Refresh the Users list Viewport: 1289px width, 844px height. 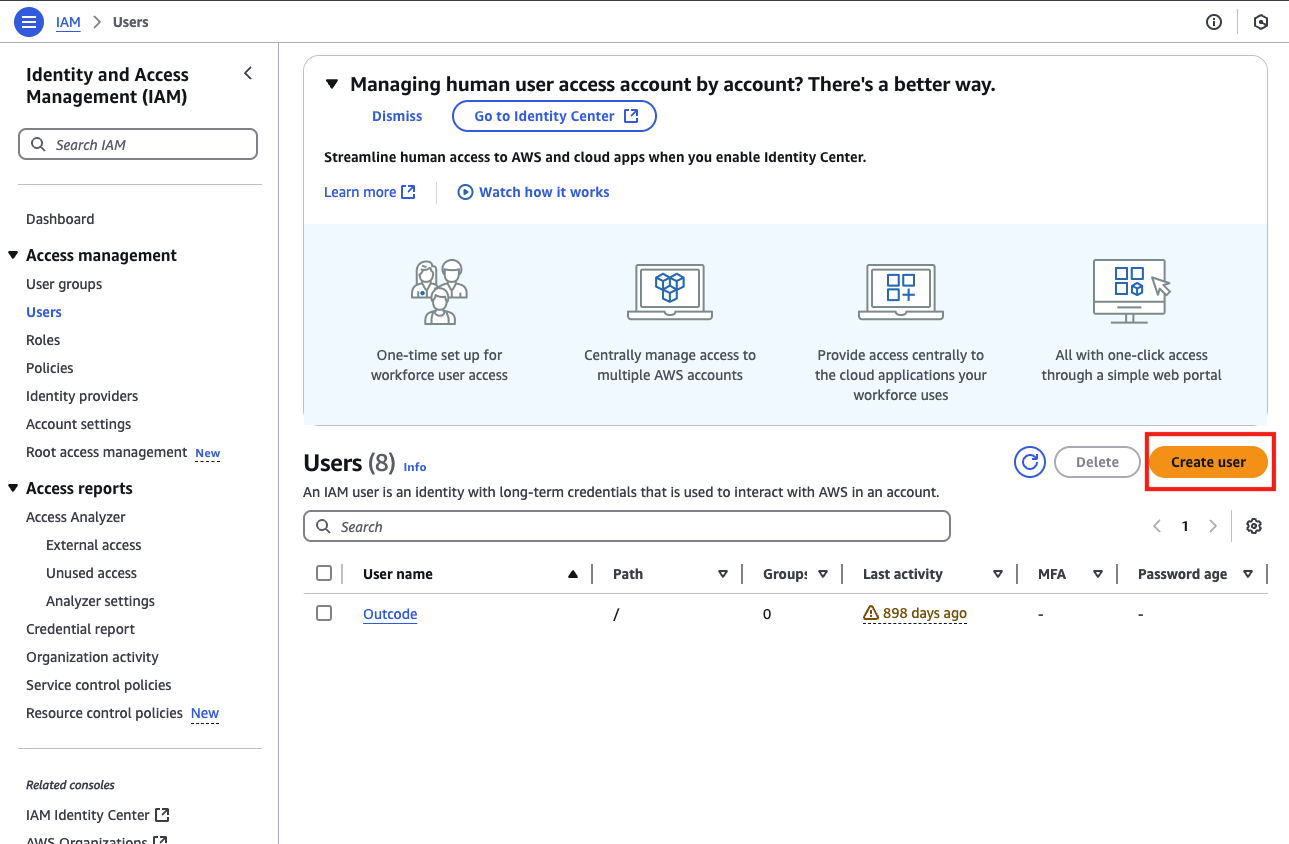click(x=1029, y=462)
